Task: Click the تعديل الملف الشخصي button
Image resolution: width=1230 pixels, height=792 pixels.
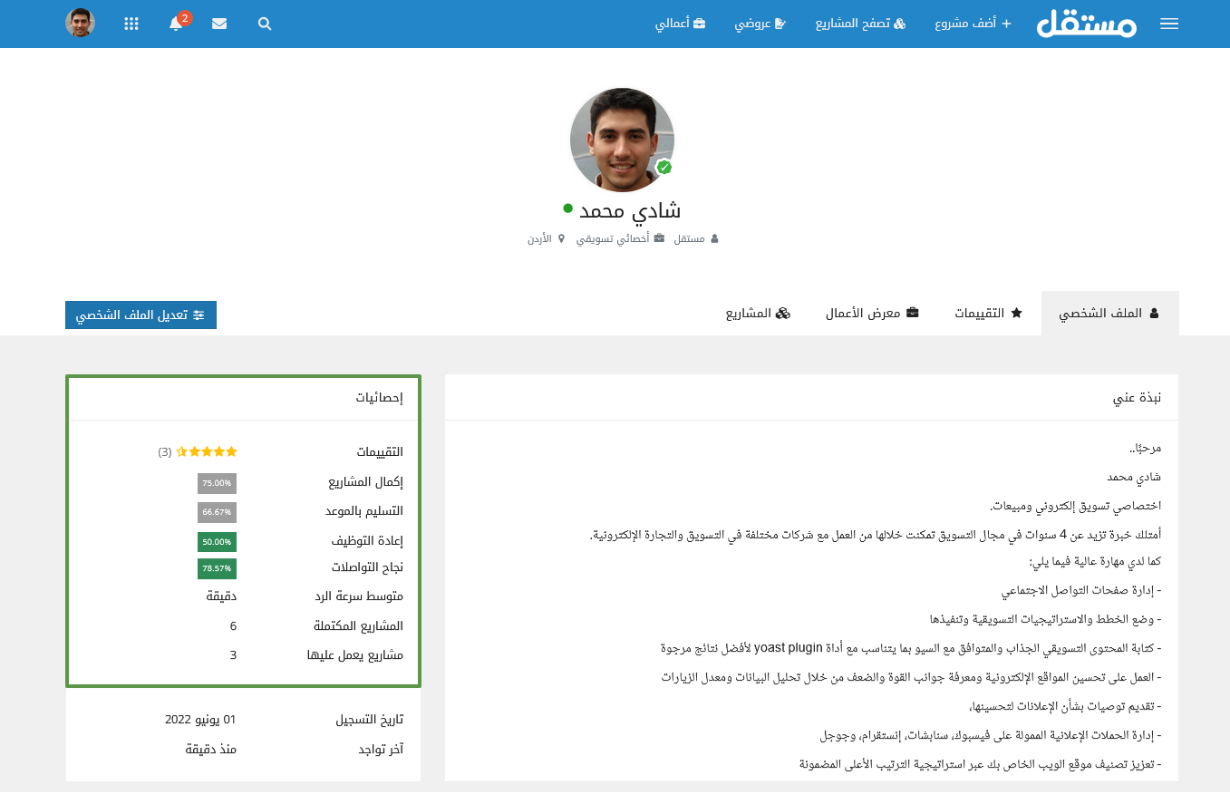Action: point(141,315)
